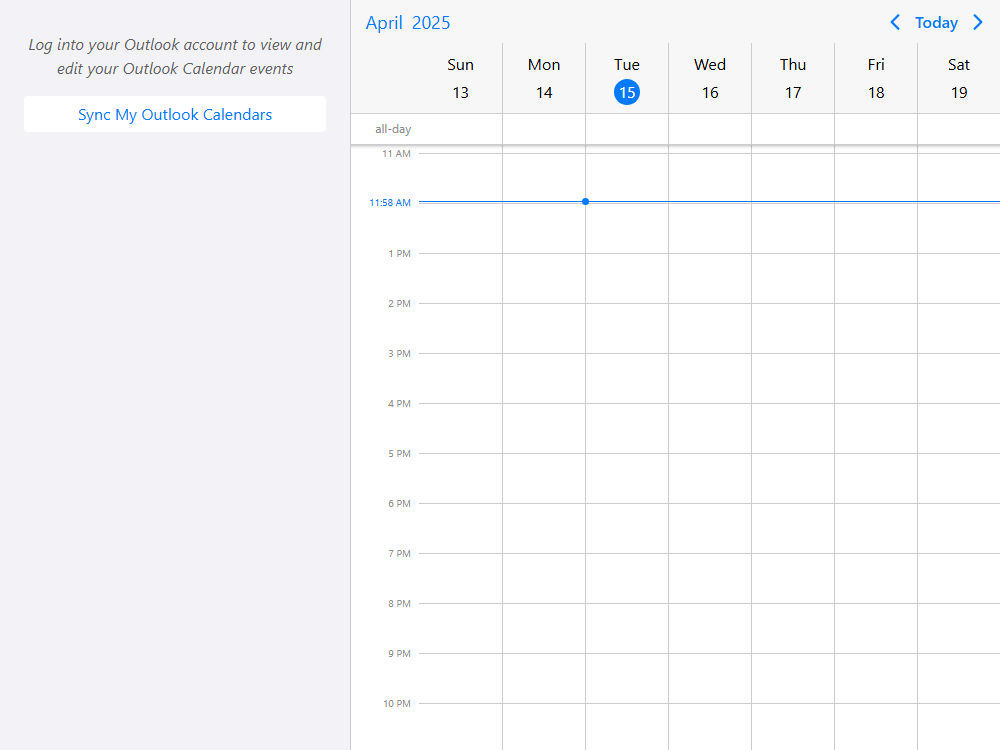Advance to next week with right chevron

[x=978, y=22]
